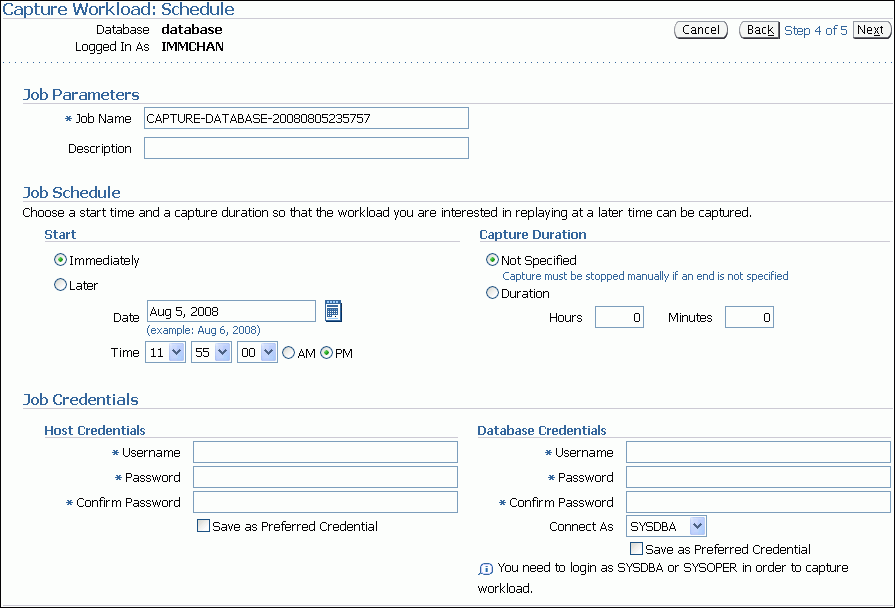Select the Later start option

[x=60, y=283]
